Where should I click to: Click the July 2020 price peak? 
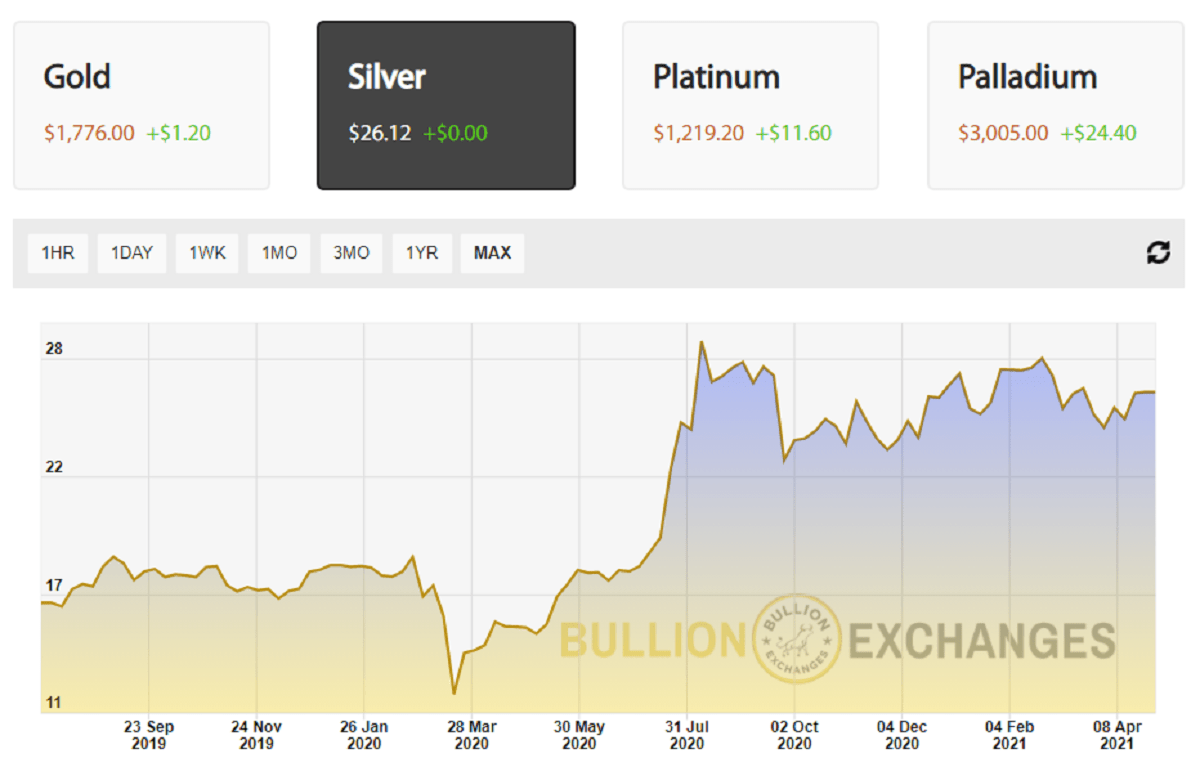tap(702, 343)
